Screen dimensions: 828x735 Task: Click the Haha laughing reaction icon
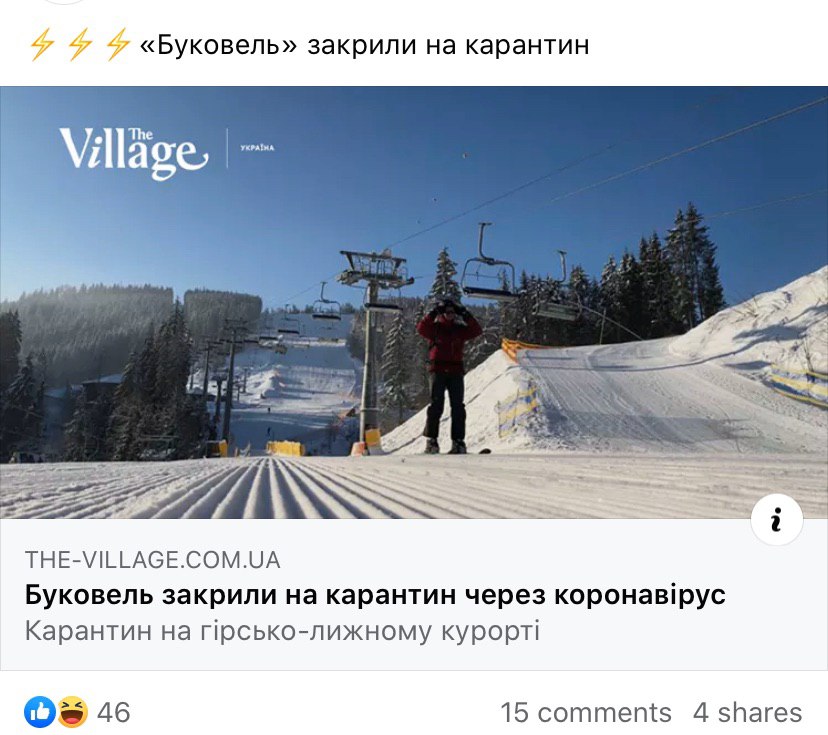[x=73, y=712]
